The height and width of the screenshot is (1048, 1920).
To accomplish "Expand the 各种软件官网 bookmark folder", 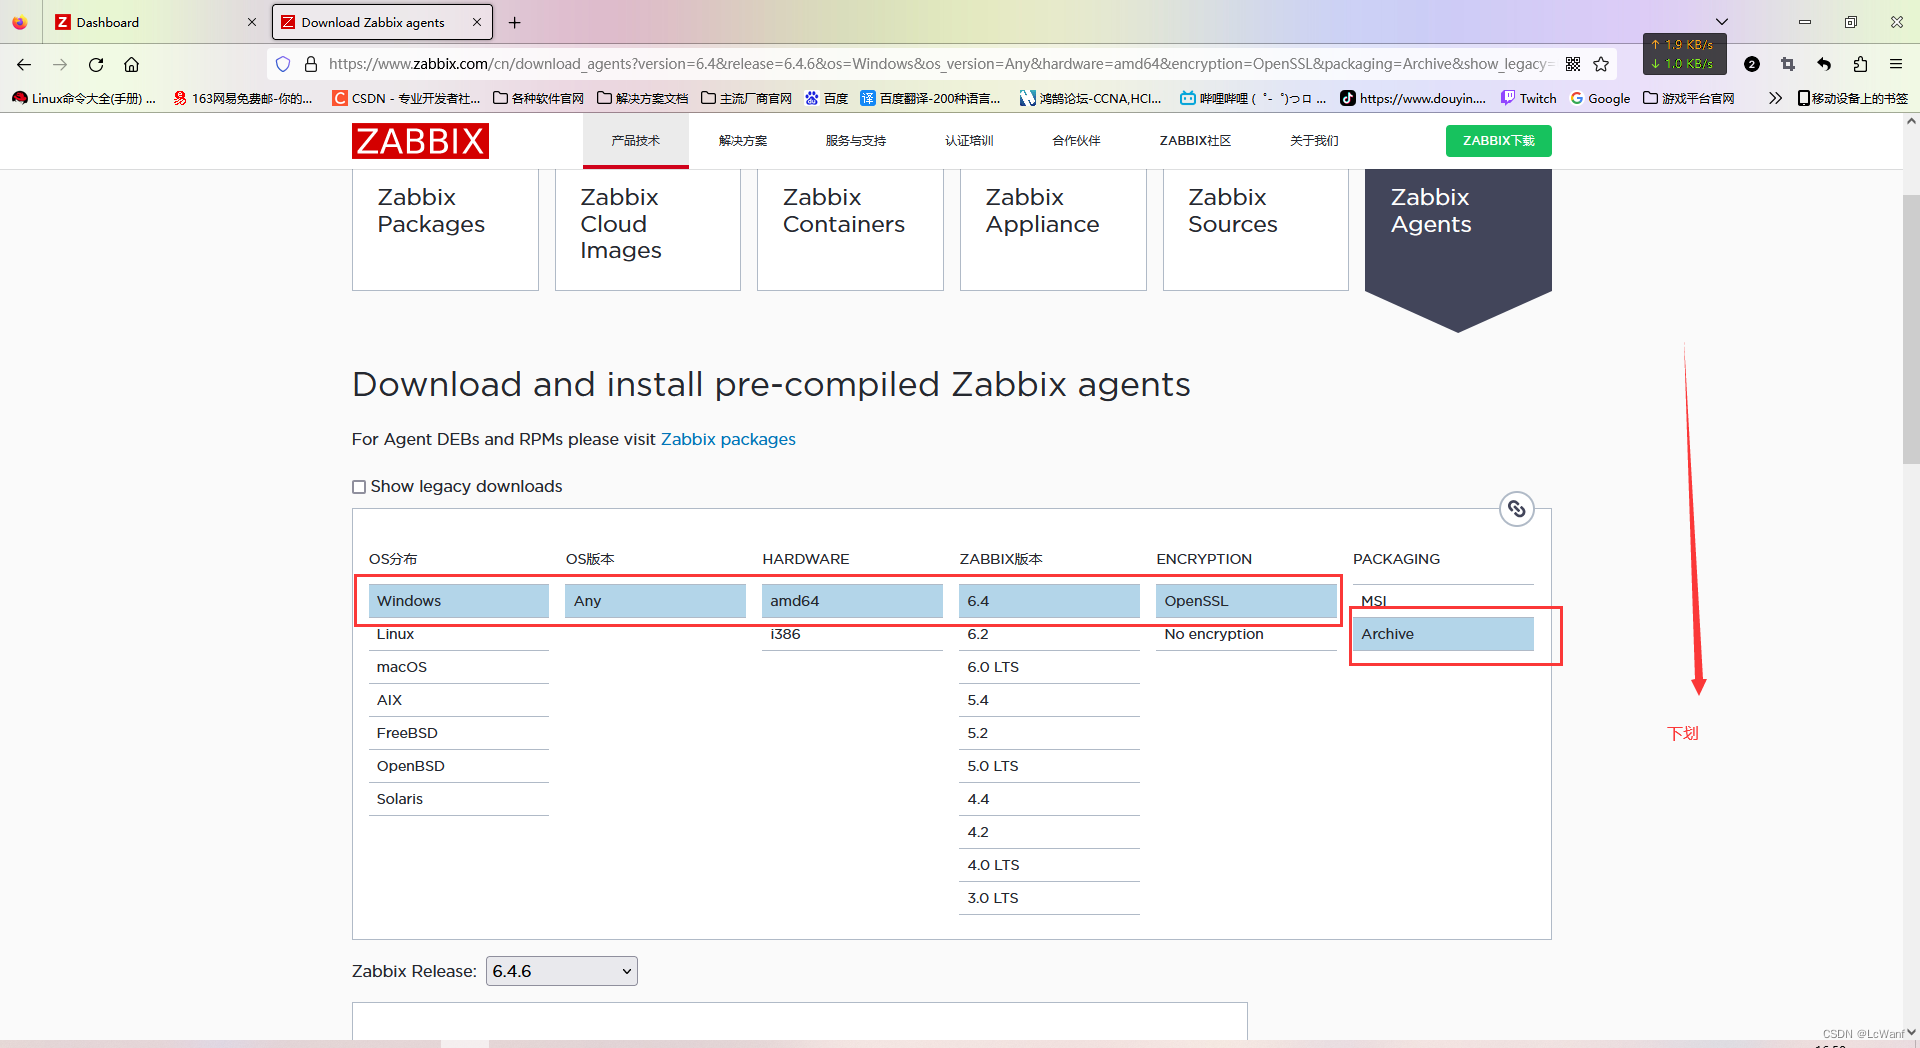I will (x=538, y=98).
